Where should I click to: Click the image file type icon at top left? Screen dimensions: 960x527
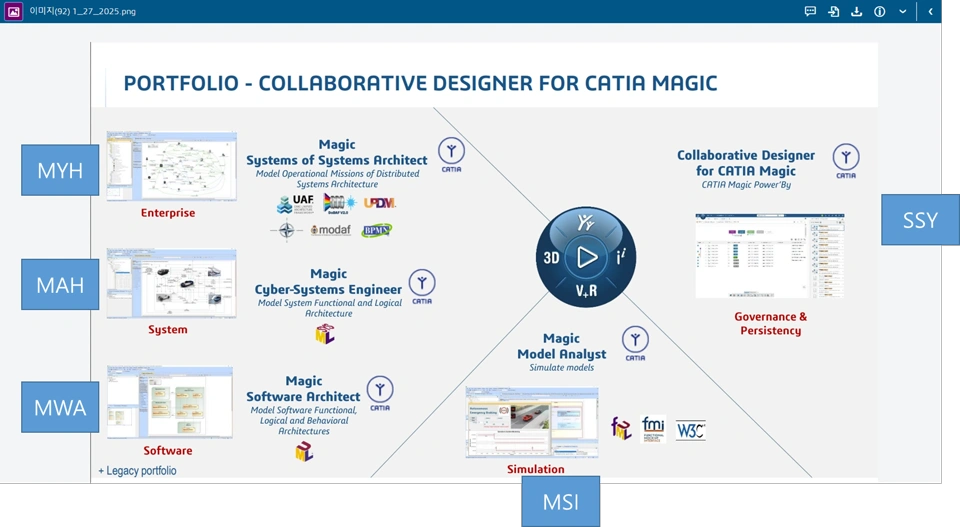point(13,11)
